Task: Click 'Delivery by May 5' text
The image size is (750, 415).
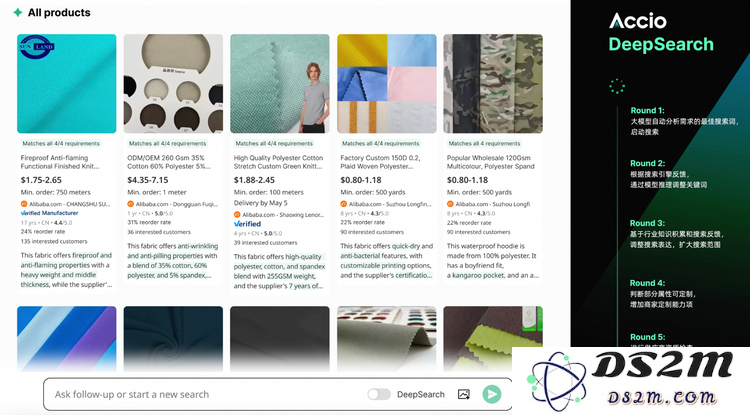Action: (260, 203)
